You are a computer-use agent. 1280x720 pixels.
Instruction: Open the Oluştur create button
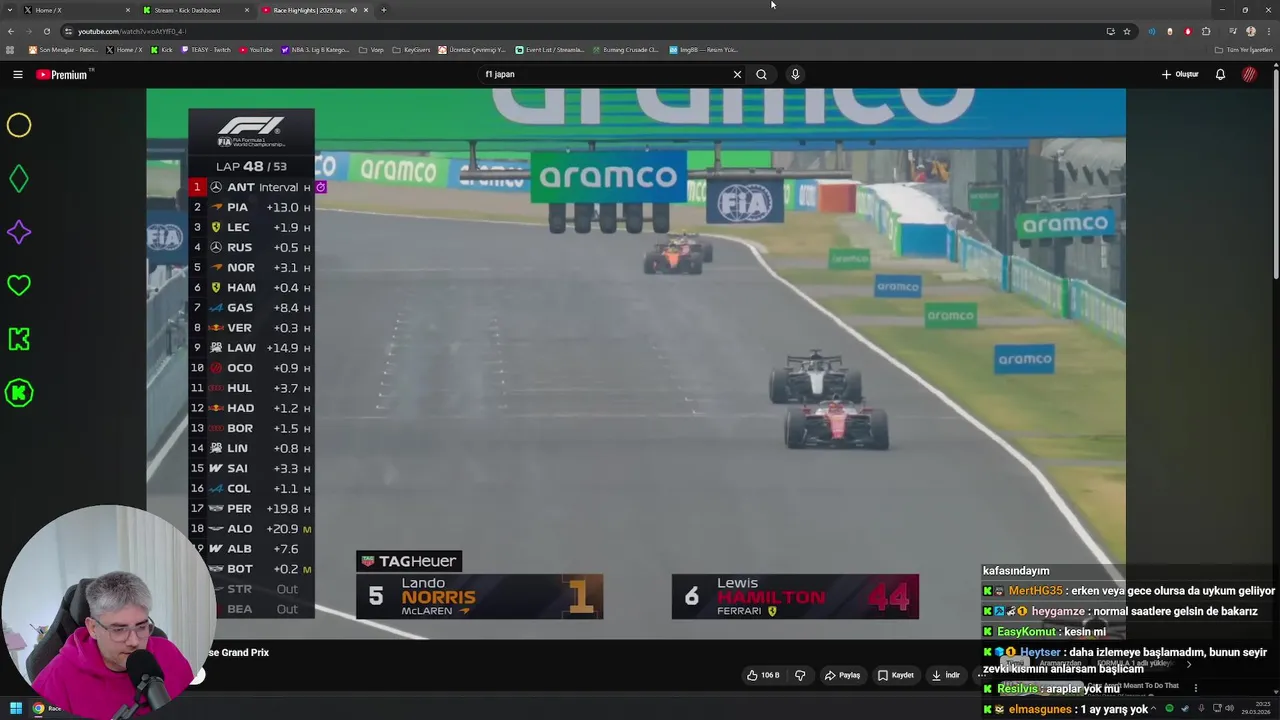[x=1180, y=74]
